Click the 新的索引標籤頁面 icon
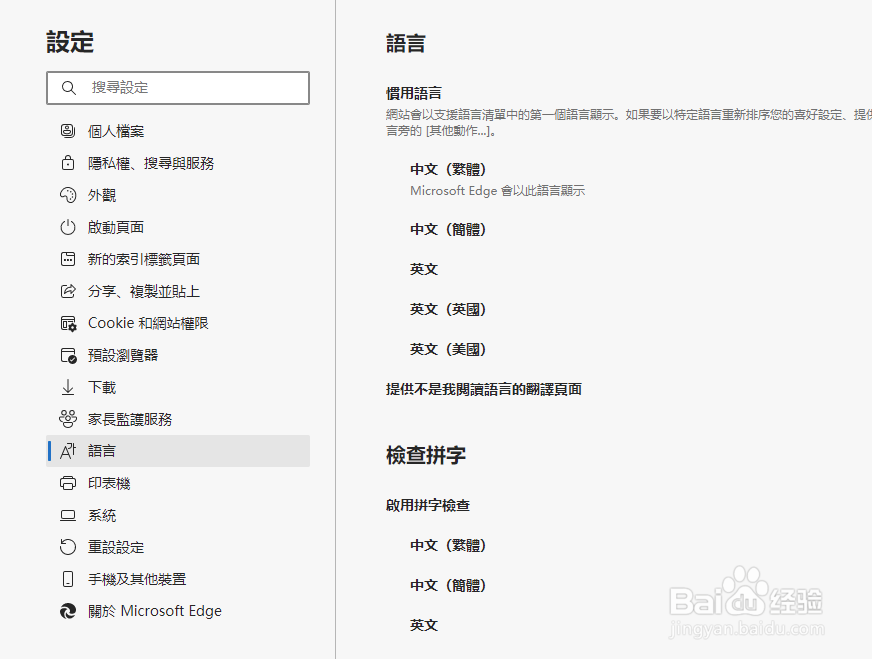 [68, 259]
